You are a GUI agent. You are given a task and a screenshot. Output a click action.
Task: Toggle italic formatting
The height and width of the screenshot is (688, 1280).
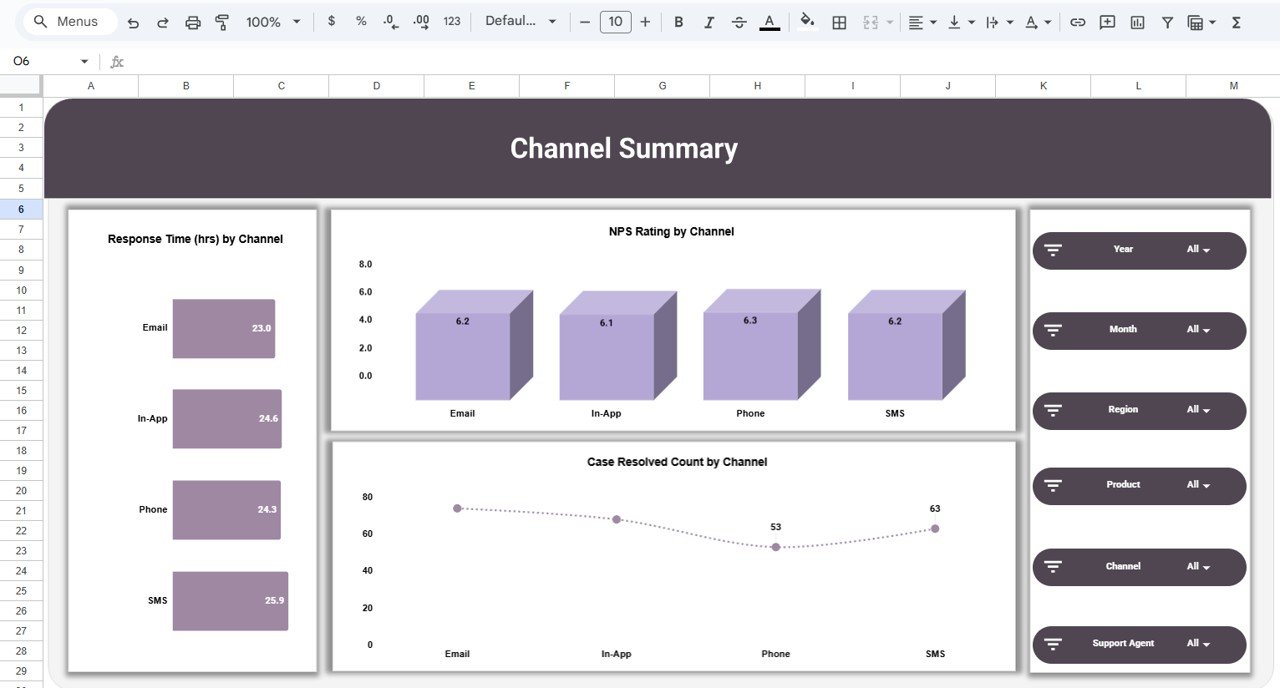point(709,20)
